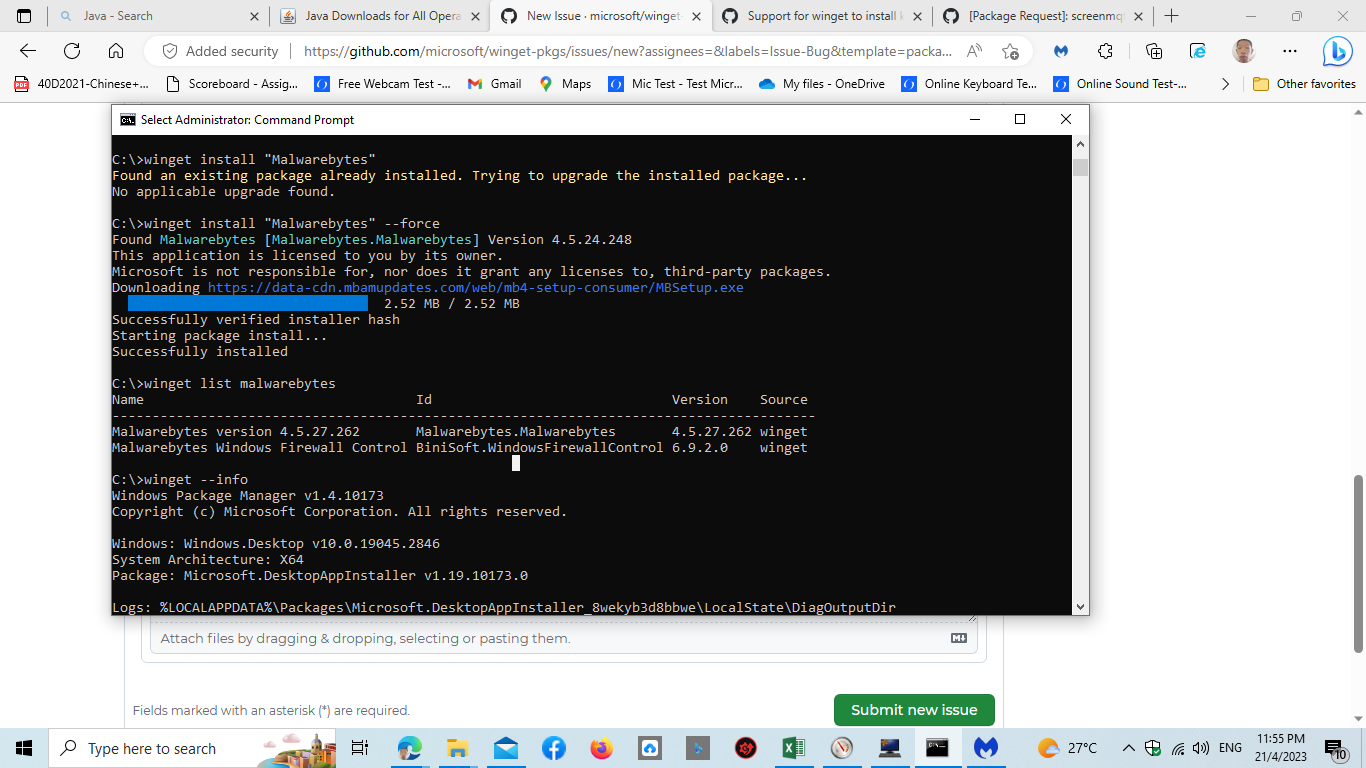
Task: Click the download progress bar in console
Action: (x=248, y=304)
